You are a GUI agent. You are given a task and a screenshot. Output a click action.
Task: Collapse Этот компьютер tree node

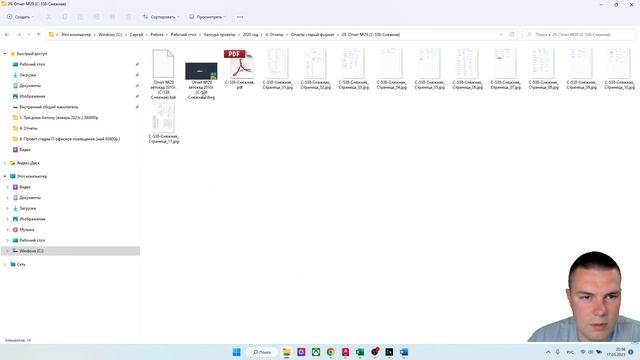pyautogui.click(x=5, y=176)
